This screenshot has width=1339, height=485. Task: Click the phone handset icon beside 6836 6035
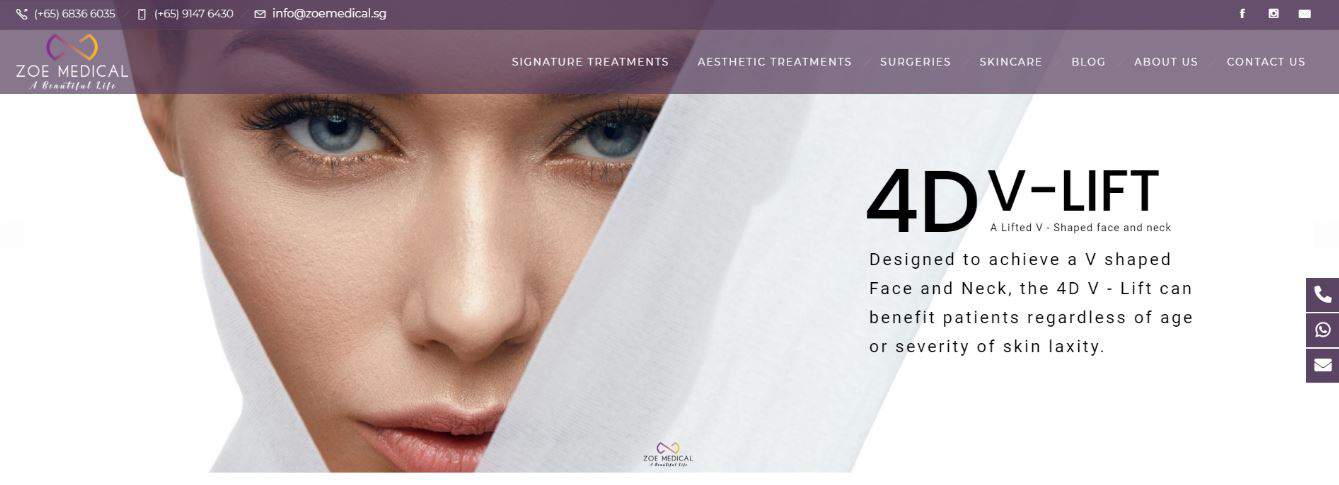[22, 14]
